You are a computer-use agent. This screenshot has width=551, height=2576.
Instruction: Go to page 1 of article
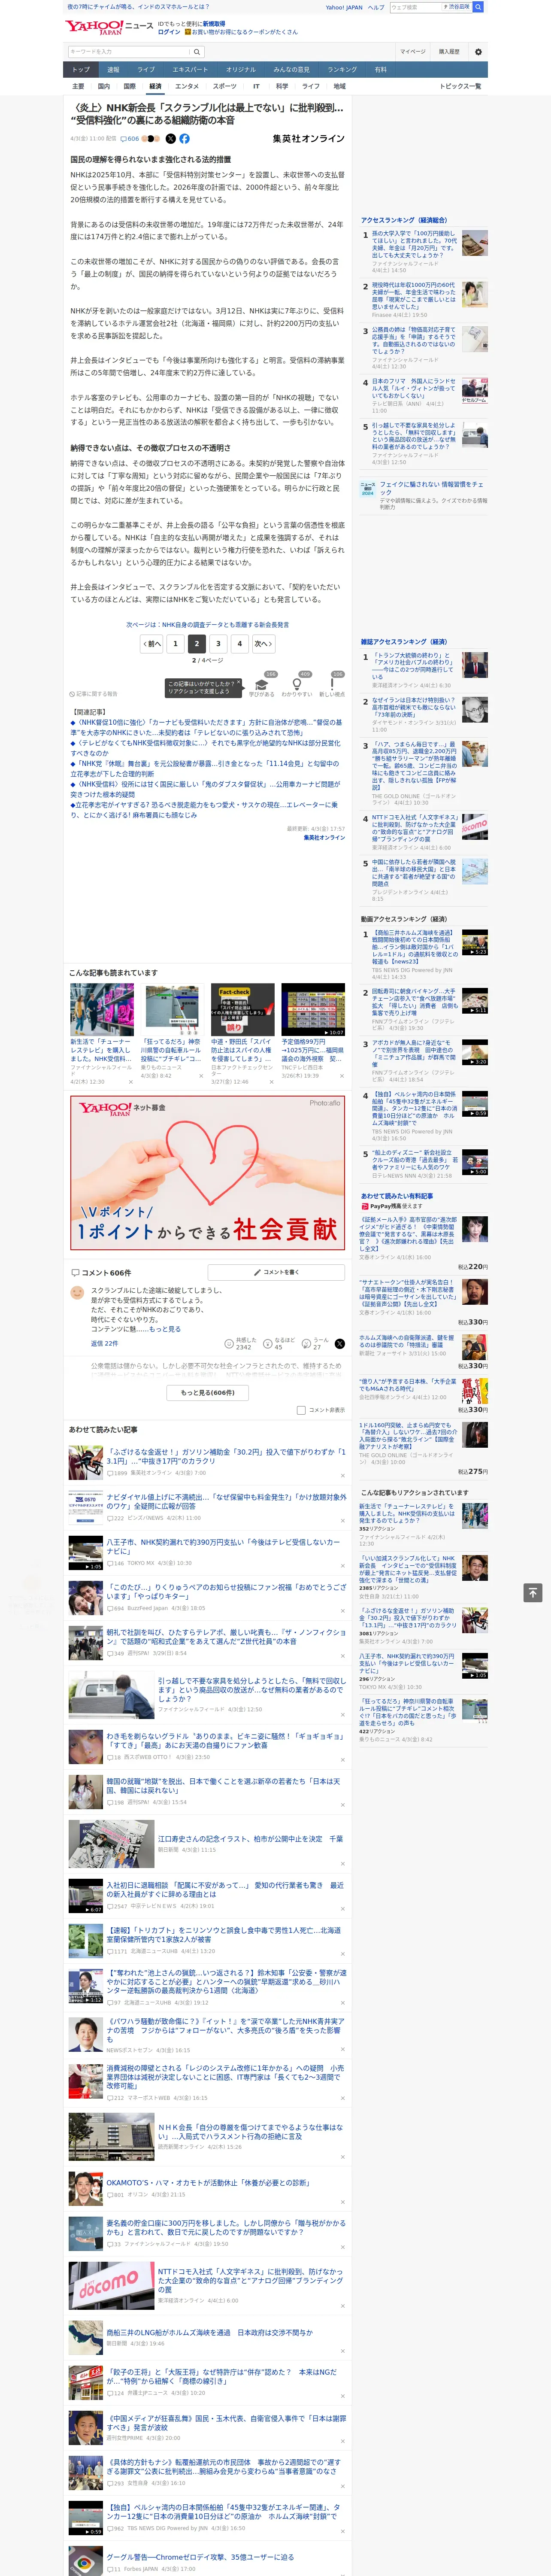click(x=175, y=644)
